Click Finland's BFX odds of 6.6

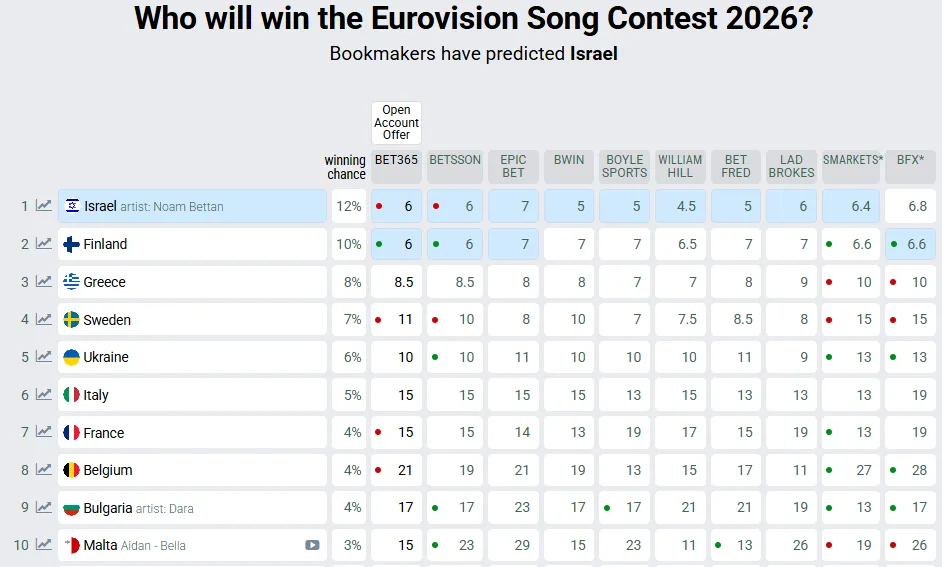click(x=910, y=244)
